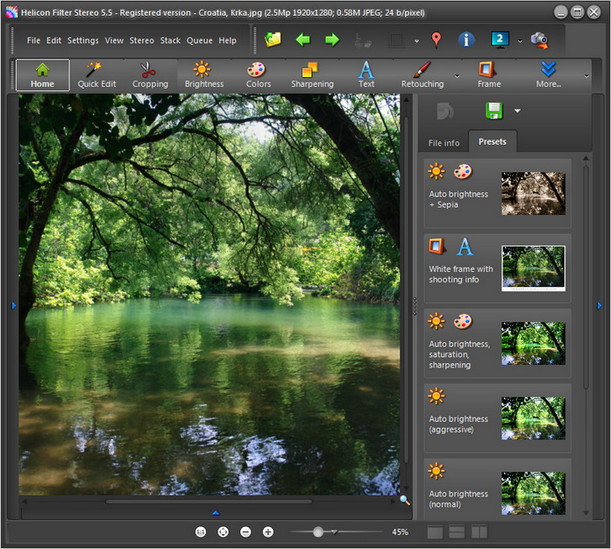This screenshot has width=611, height=549.
Task: Click the blue information icon
Action: pos(466,40)
